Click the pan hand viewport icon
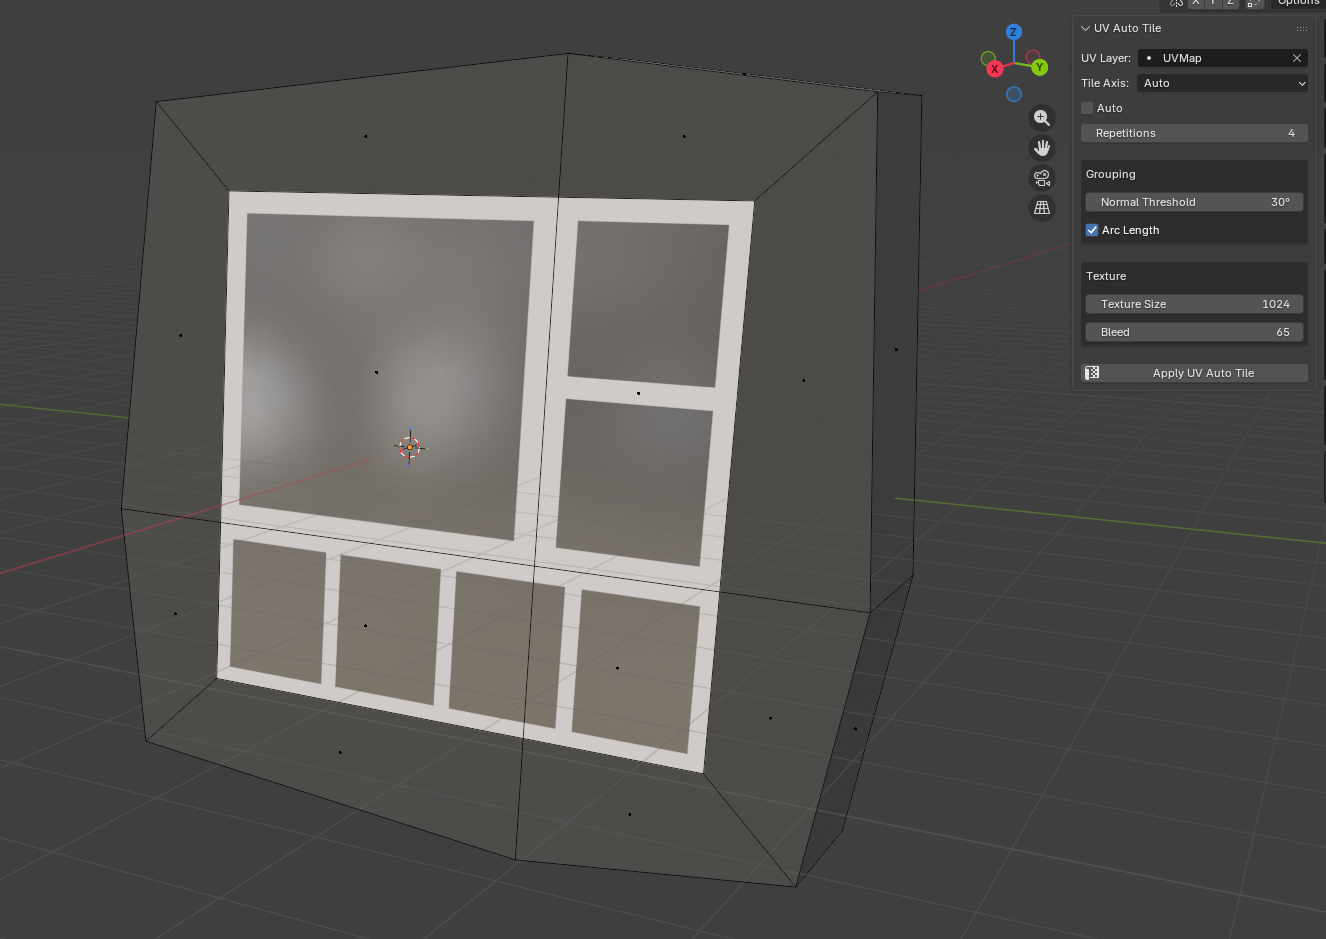The width and height of the screenshot is (1326, 939). tap(1042, 148)
